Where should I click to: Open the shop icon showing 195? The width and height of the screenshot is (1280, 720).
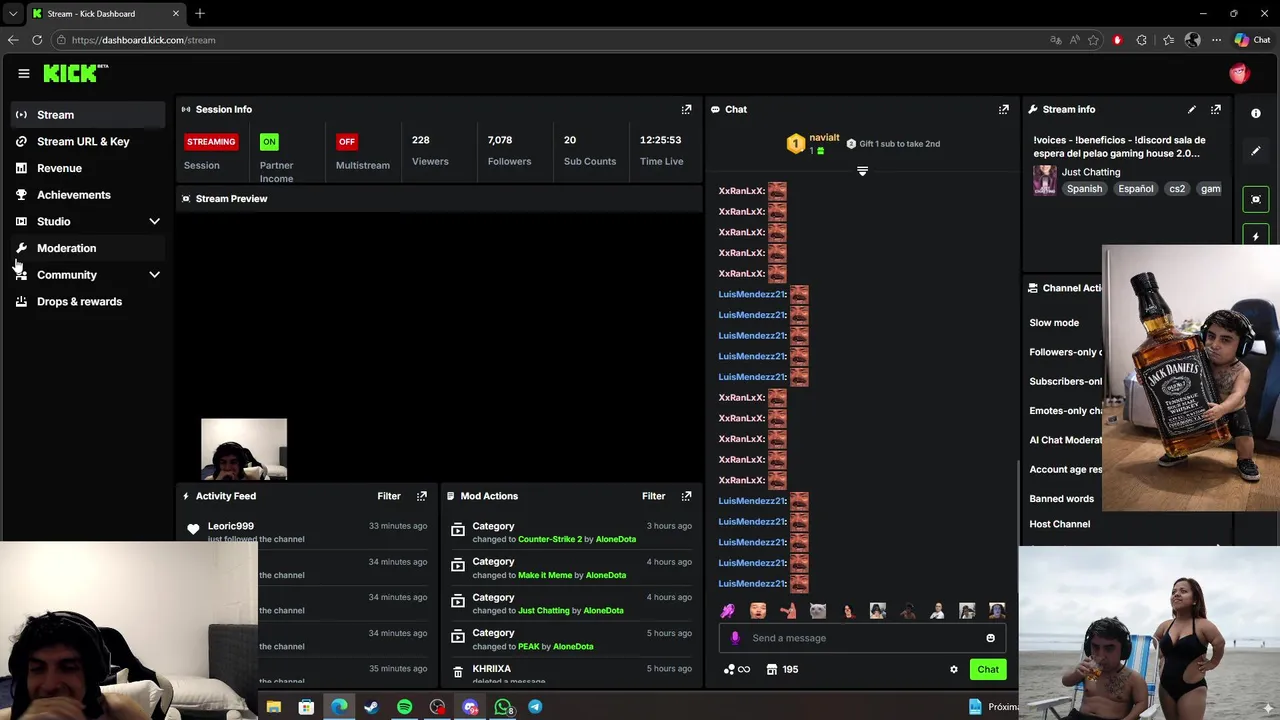(782, 669)
